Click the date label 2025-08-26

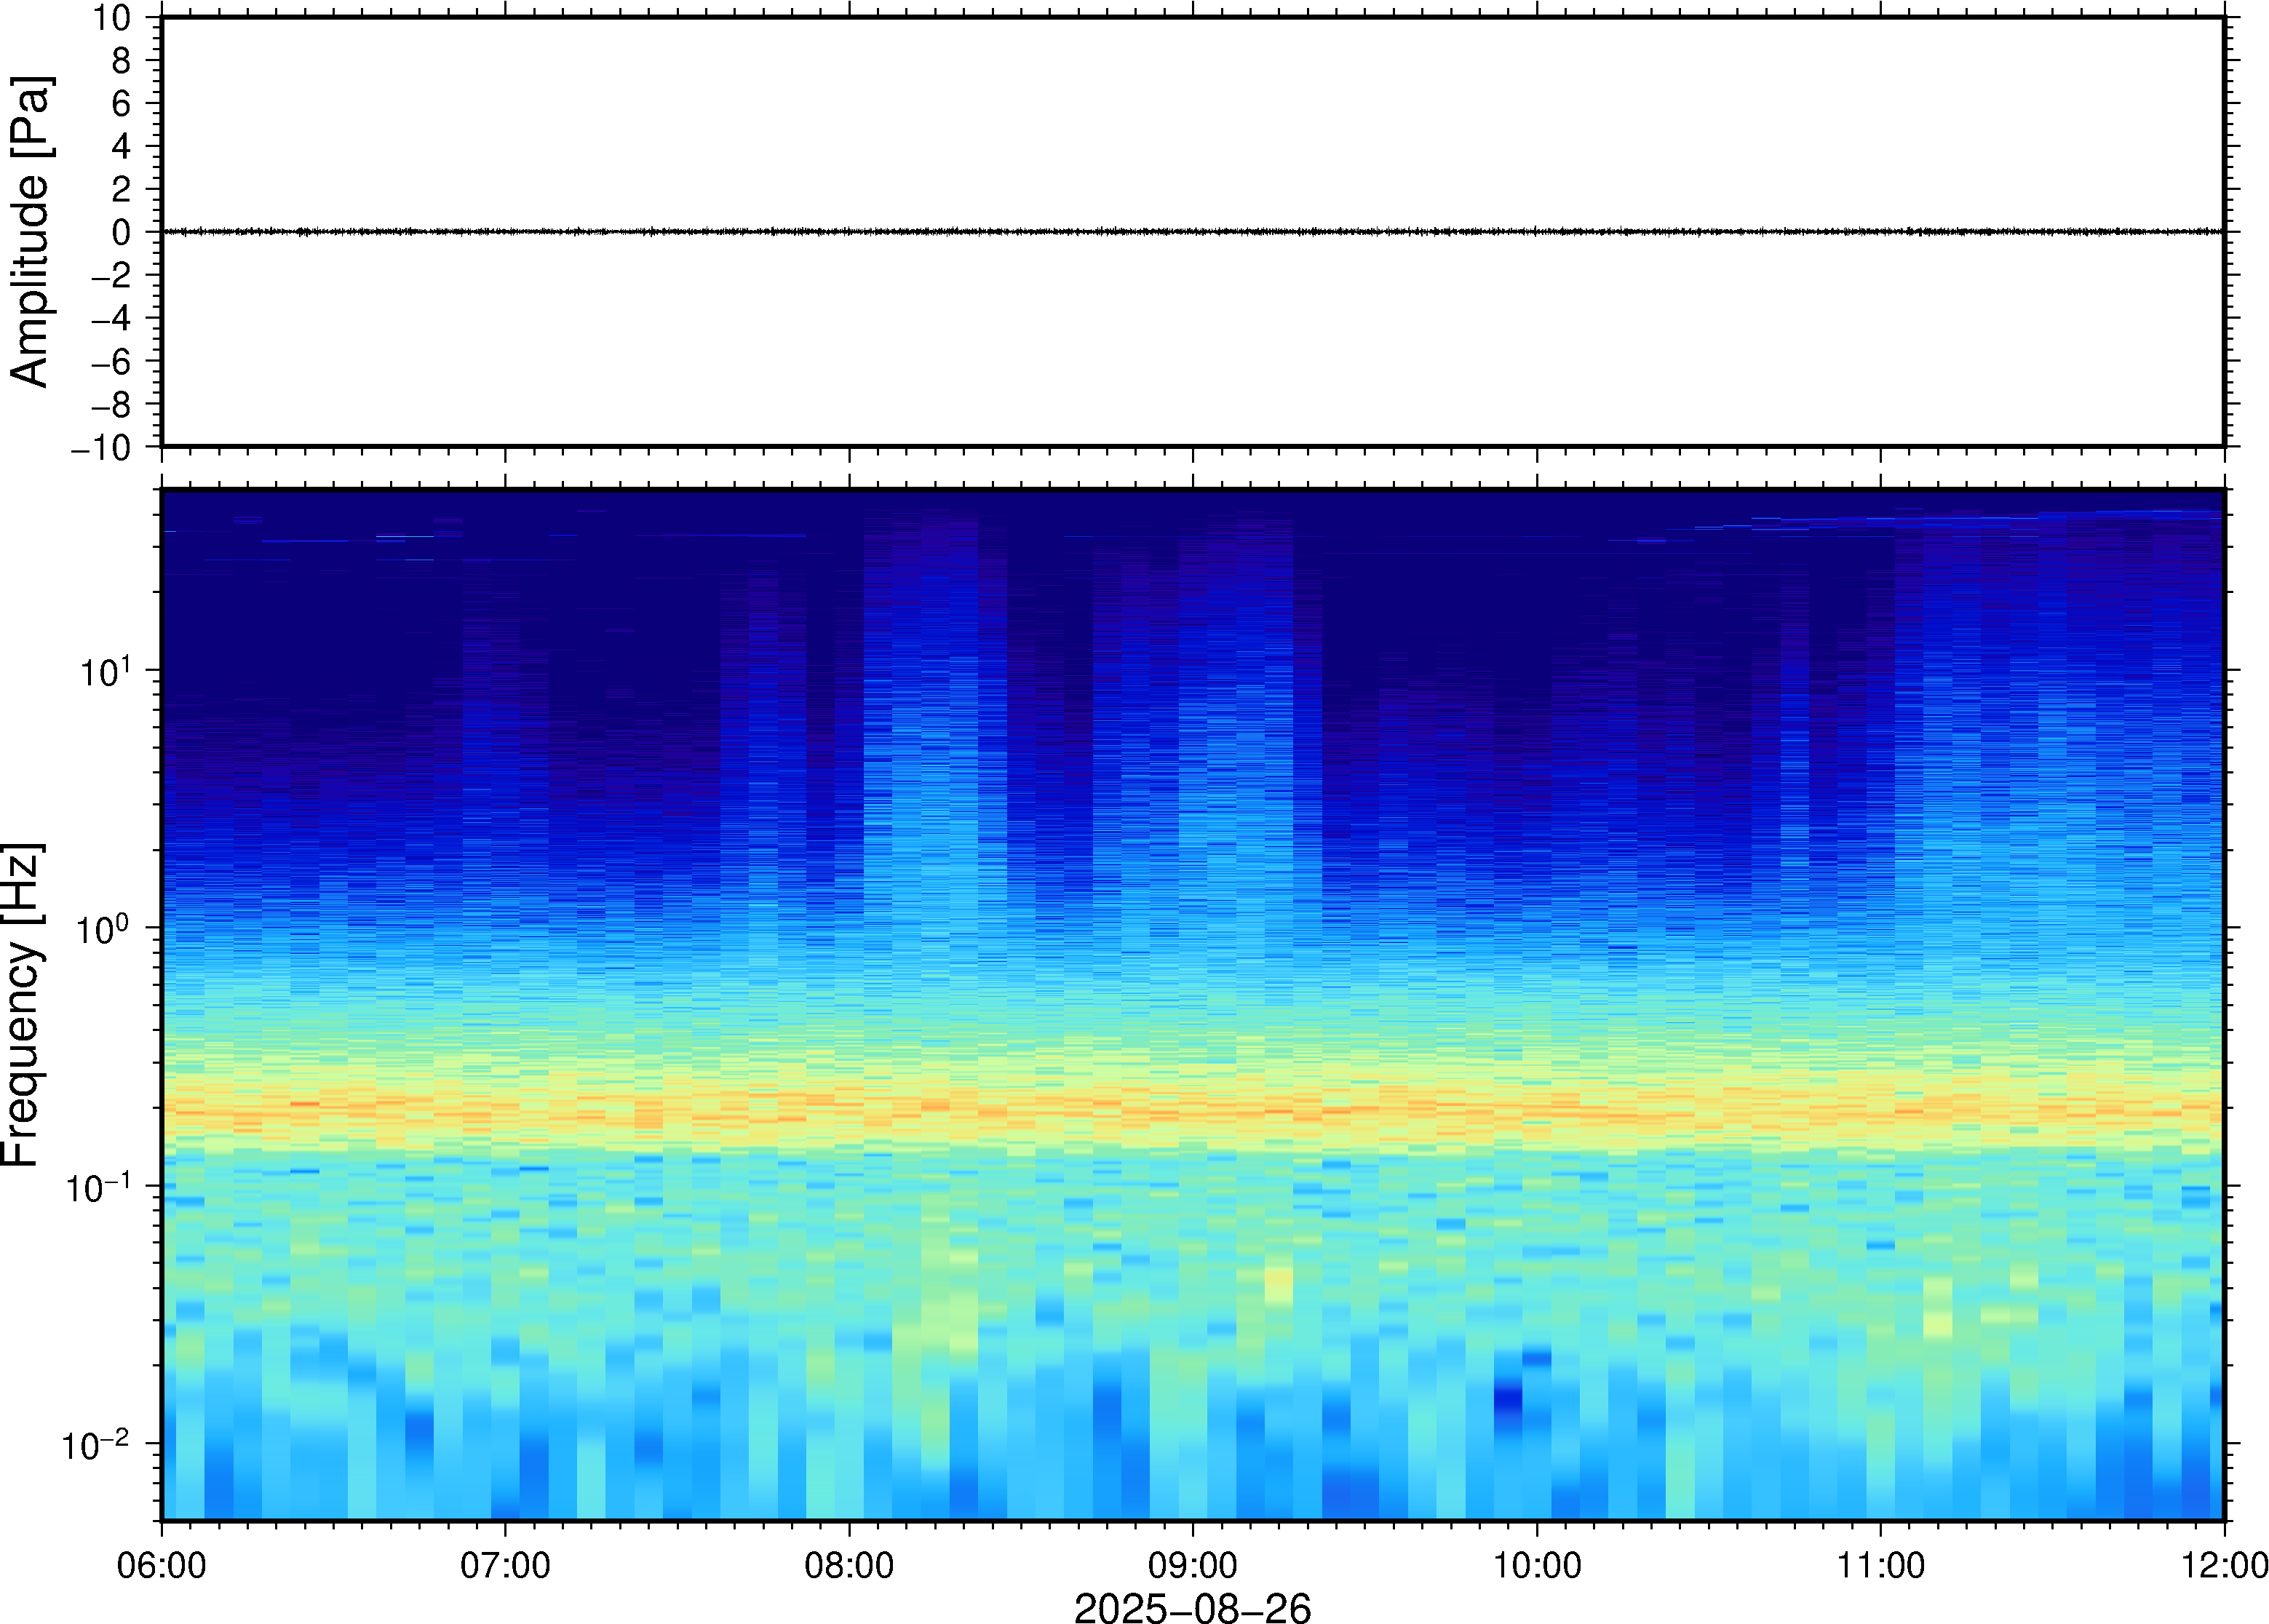click(1192, 1607)
